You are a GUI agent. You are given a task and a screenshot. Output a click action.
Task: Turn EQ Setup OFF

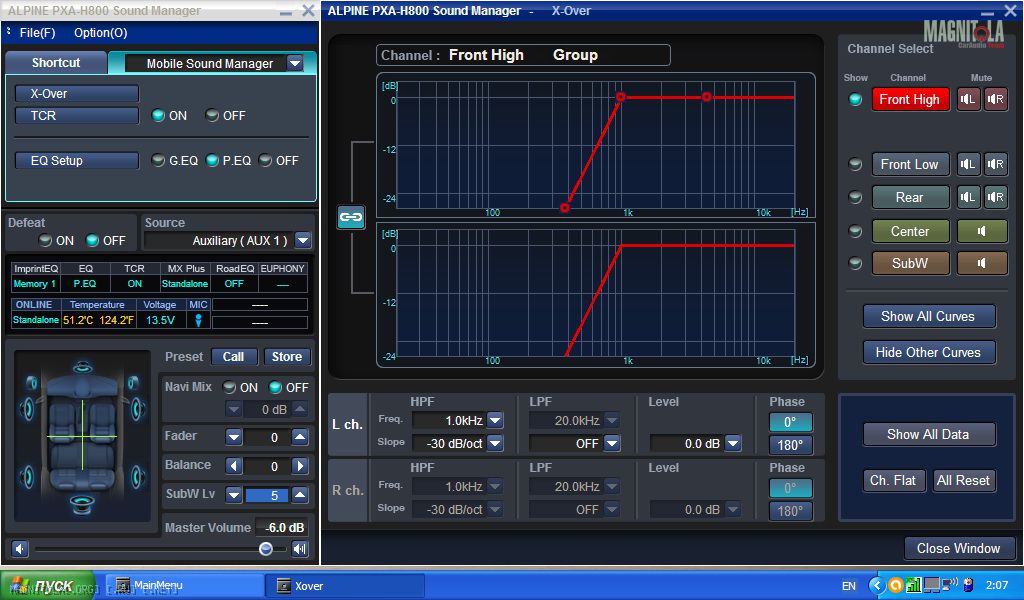tap(265, 161)
